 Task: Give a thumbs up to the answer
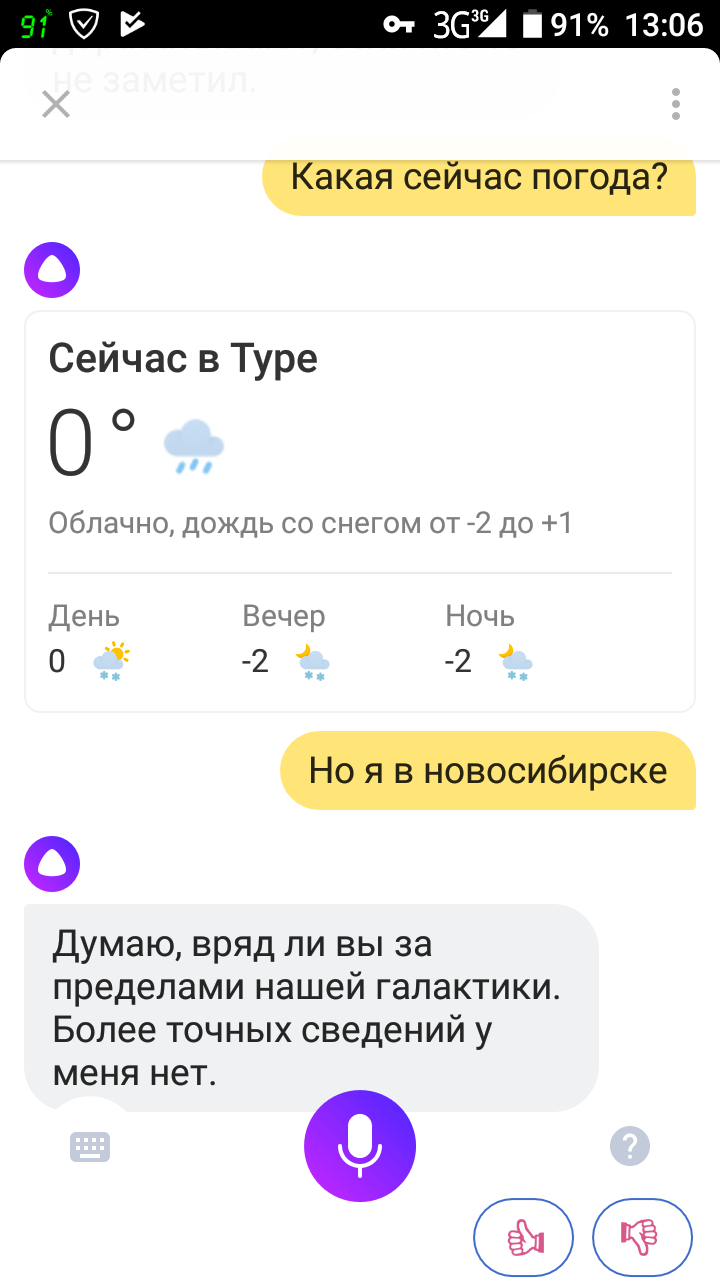(x=523, y=1238)
